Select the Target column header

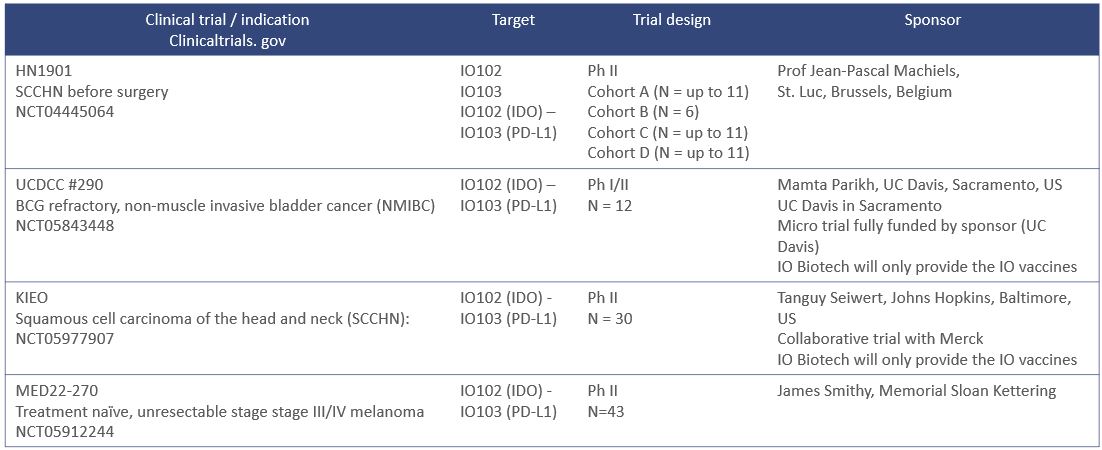coord(514,20)
